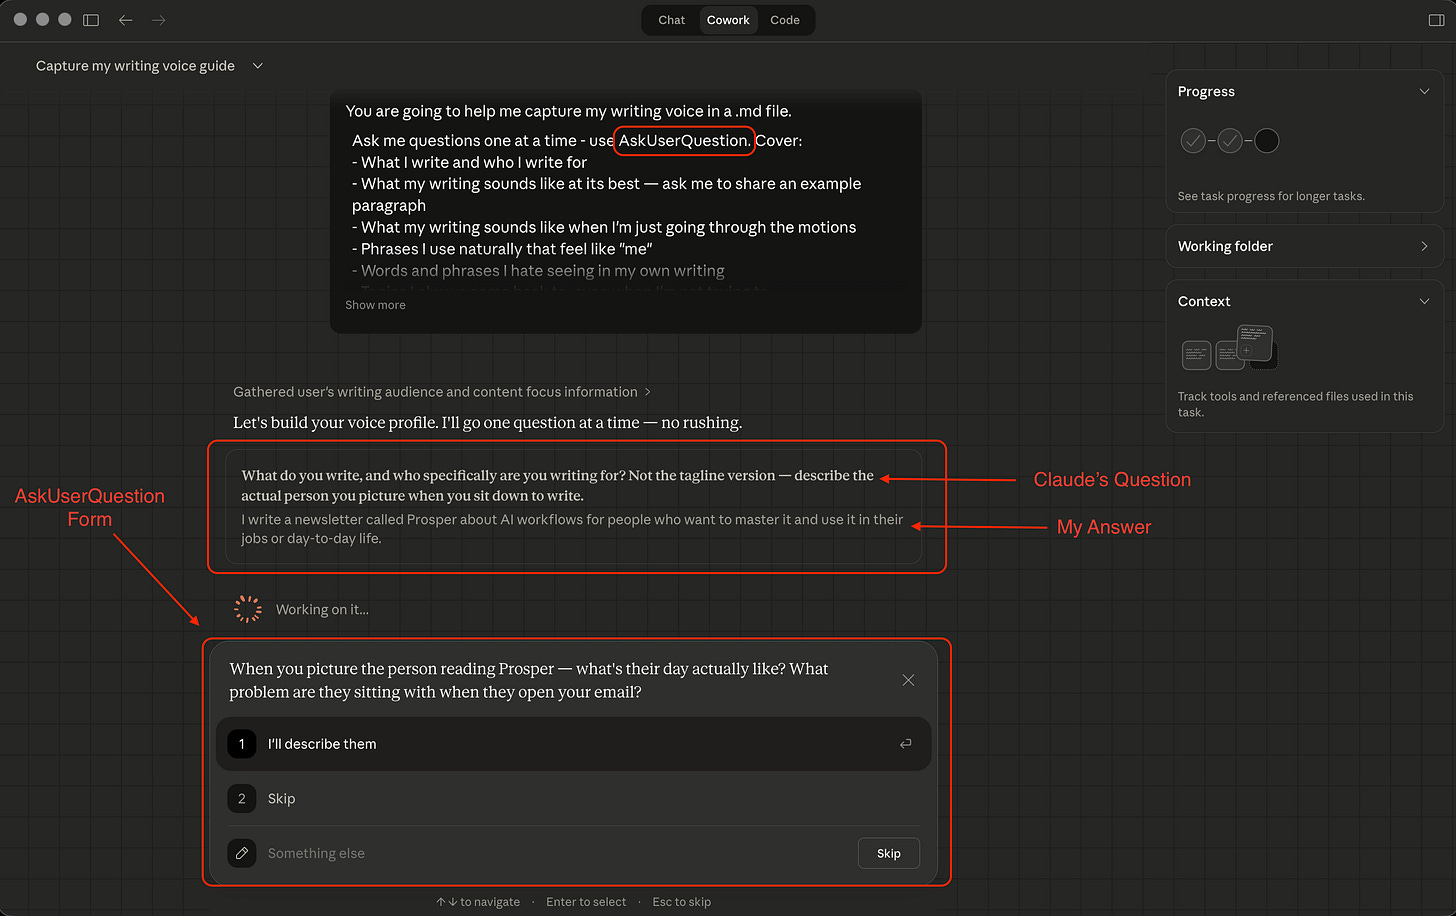Viewport: 1456px width, 916px height.
Task: Click the 'Let's build your voice profile' message
Action: (x=487, y=423)
